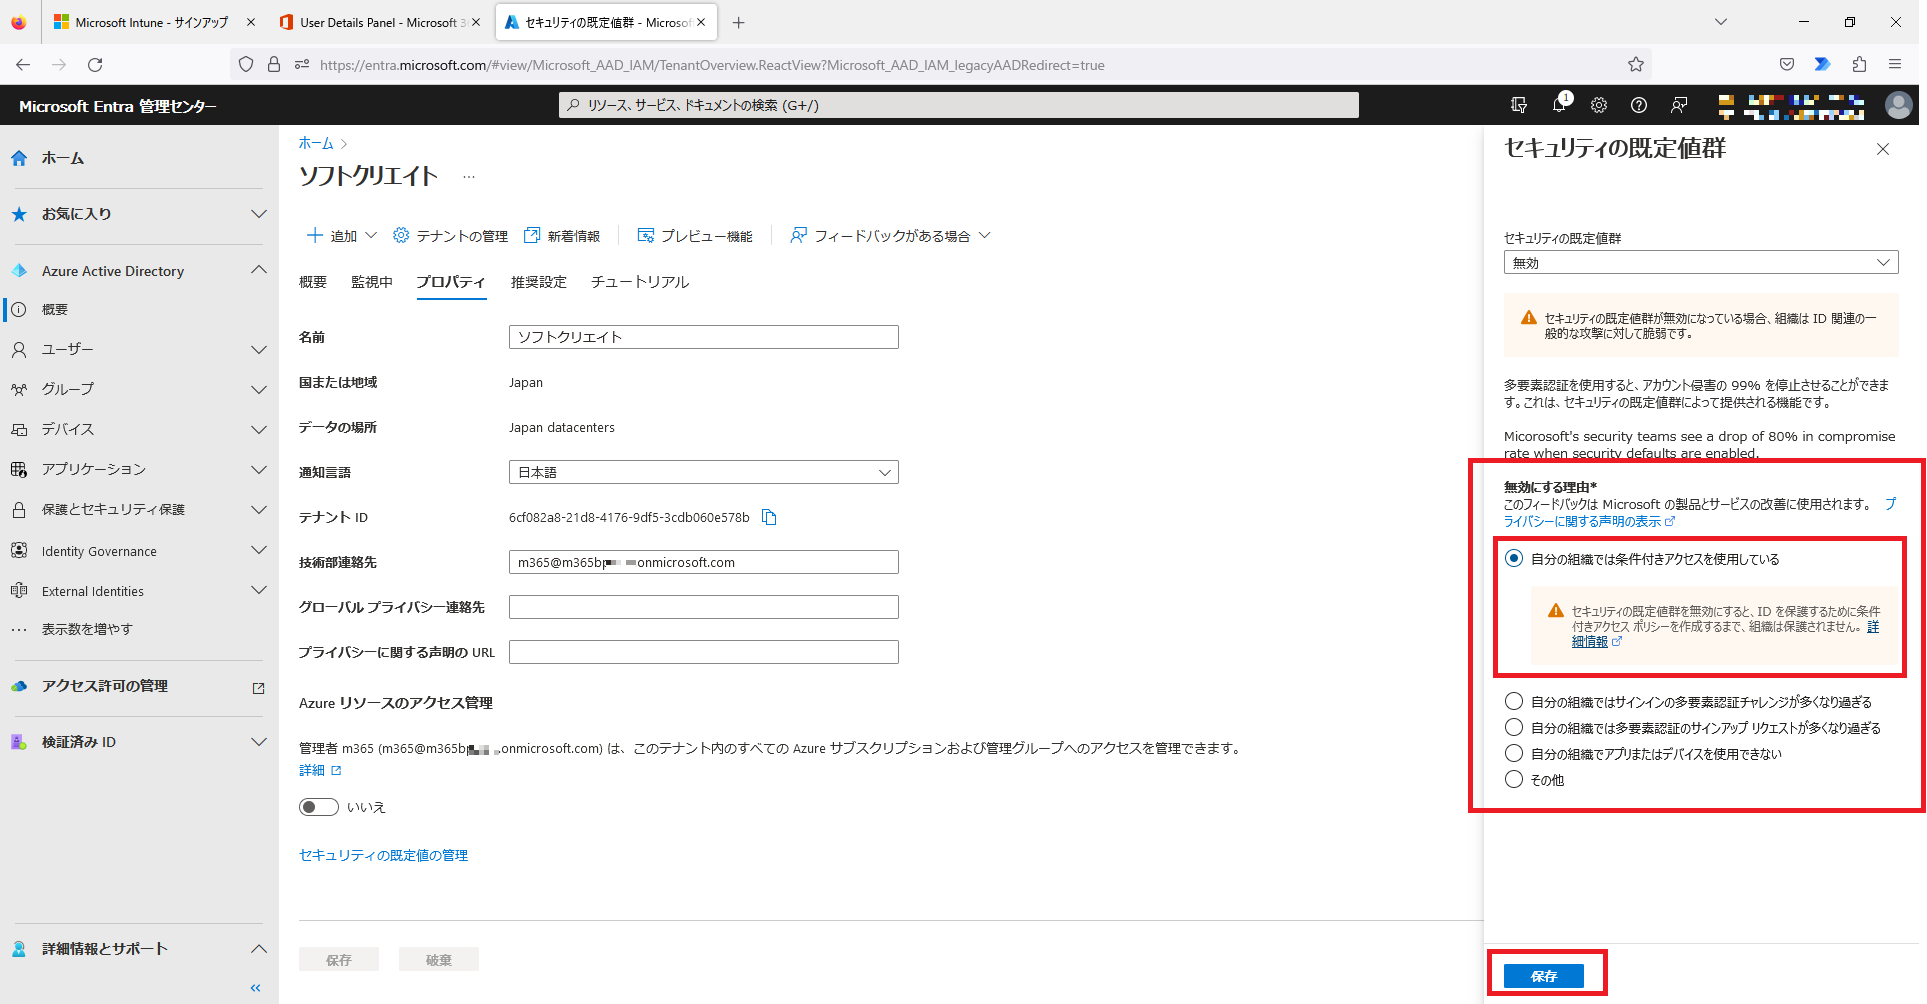Collapse the Azure Active Directory section
Screen dimensions: 1927x1004
pos(259,270)
